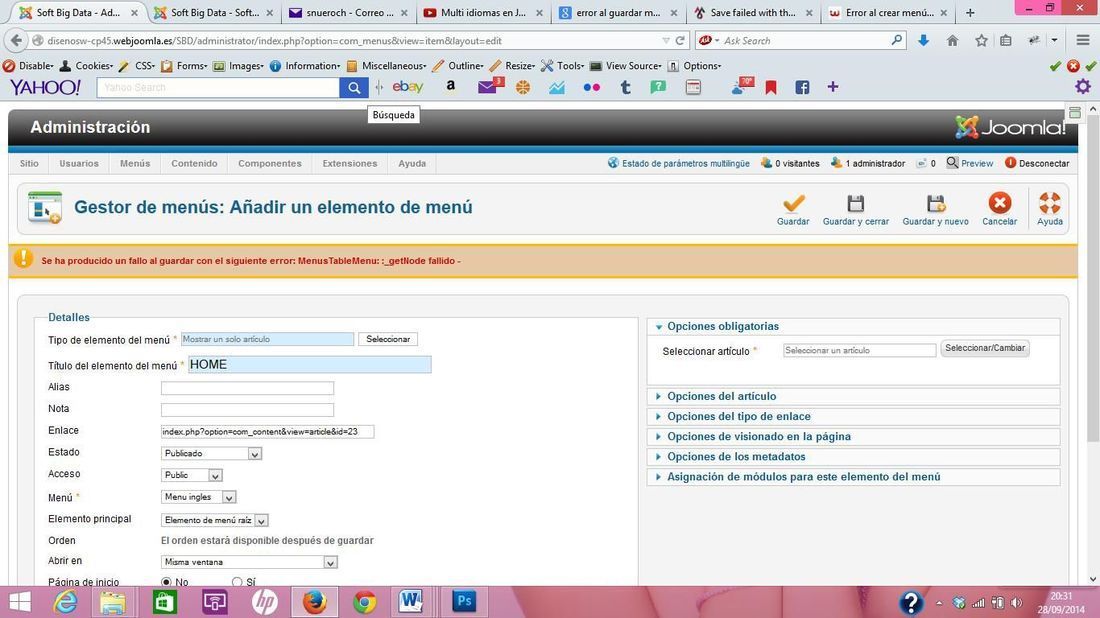Select the No radio for Página de inicio
Image resolution: width=1100 pixels, height=618 pixels.
[166, 582]
